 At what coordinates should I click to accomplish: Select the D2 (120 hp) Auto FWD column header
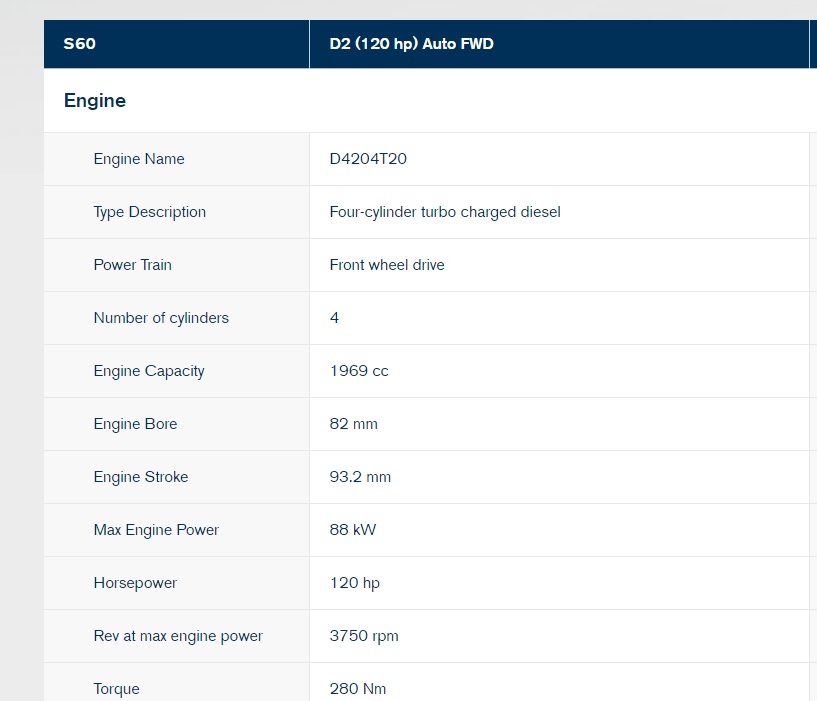pos(559,44)
